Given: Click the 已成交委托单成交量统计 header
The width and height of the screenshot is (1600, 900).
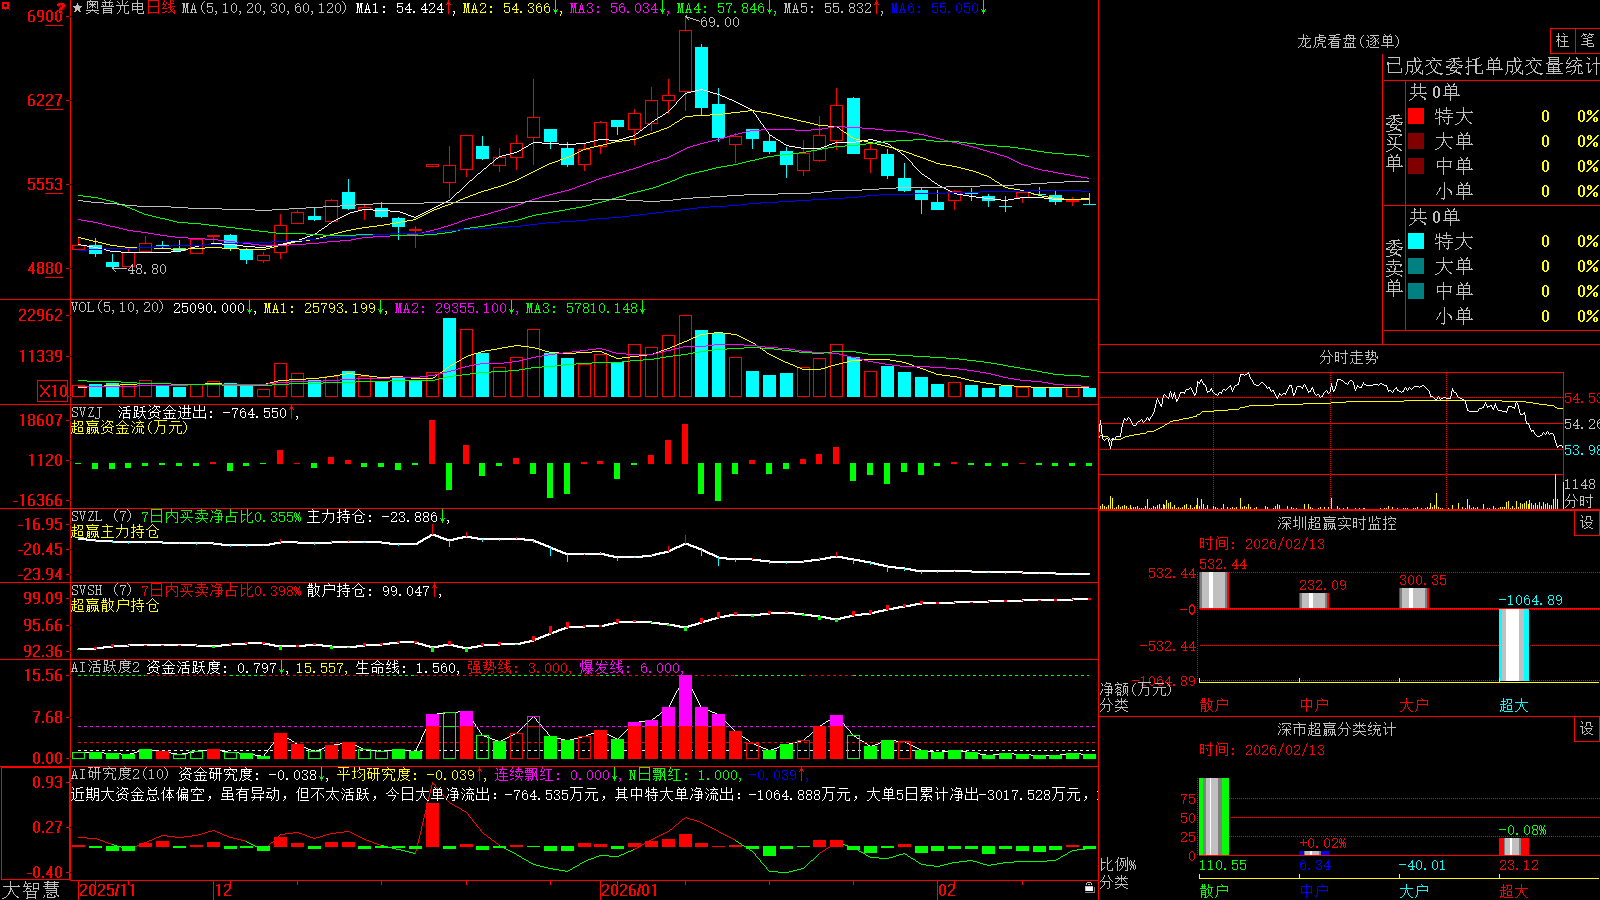Looking at the screenshot, I should (1492, 67).
